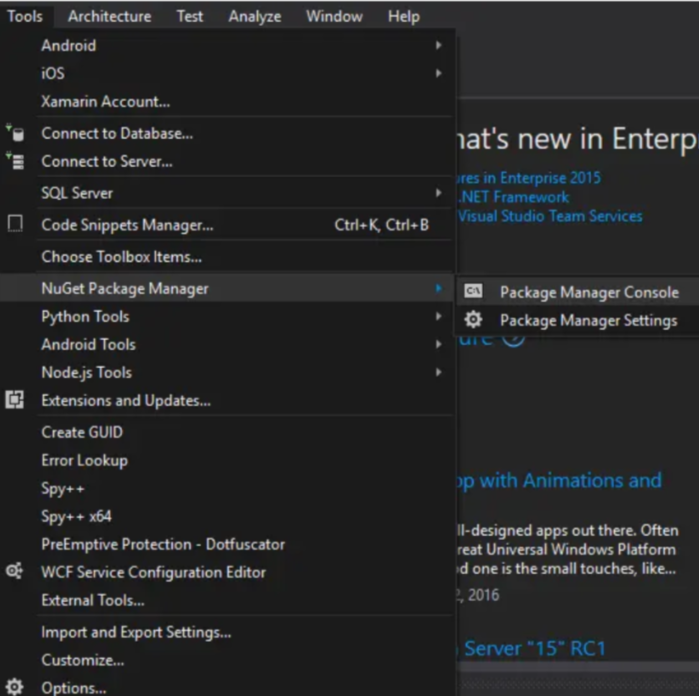Click the Options gear icon
Image resolution: width=699 pixels, height=696 pixels.
(15, 688)
